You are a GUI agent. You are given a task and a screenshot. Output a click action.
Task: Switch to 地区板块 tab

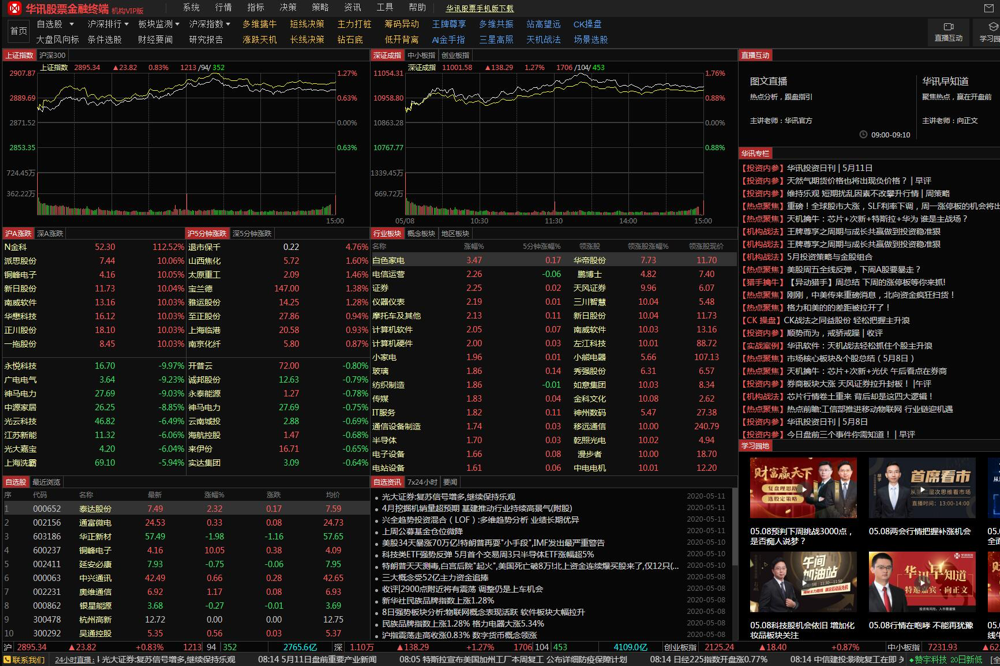[x=455, y=233]
